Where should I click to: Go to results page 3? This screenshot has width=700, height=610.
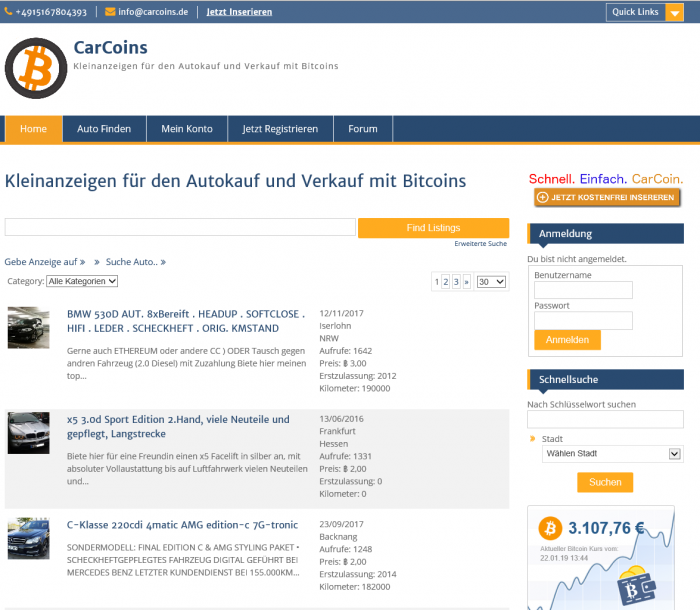tap(456, 282)
